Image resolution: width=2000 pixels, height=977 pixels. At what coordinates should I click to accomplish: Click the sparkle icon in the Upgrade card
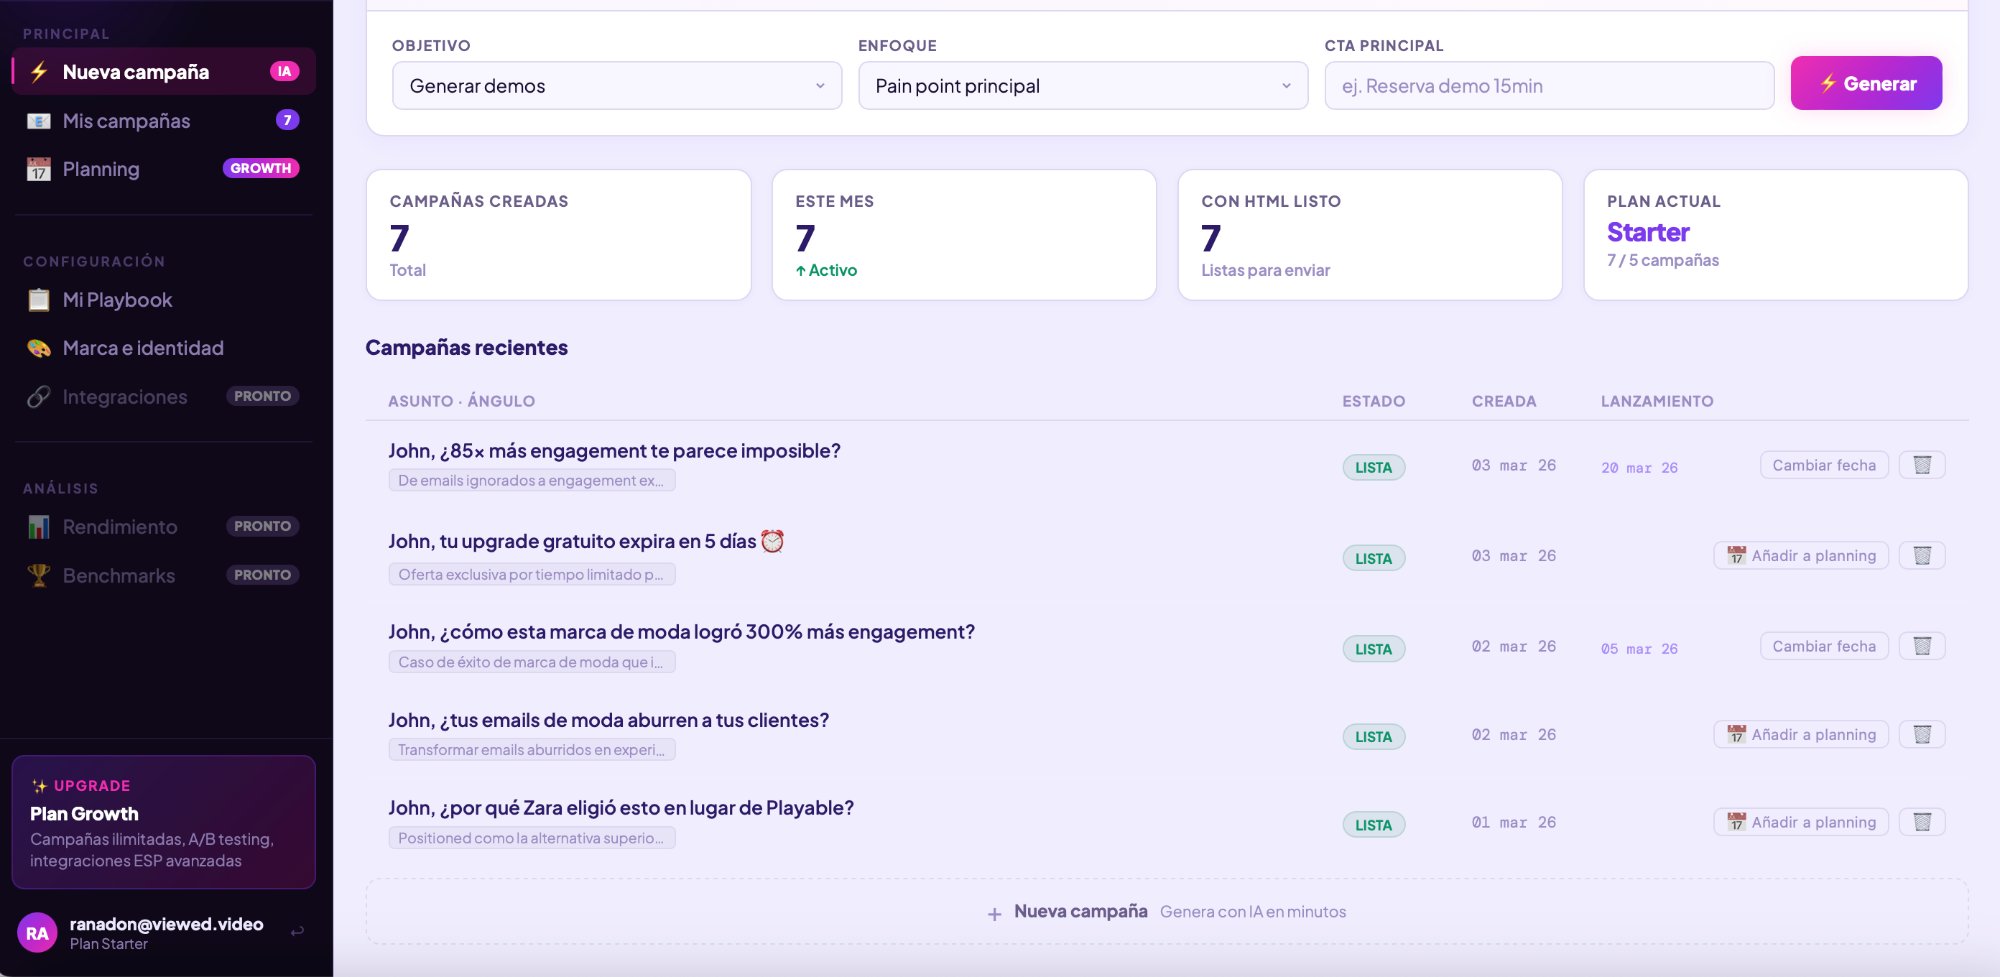(x=39, y=786)
